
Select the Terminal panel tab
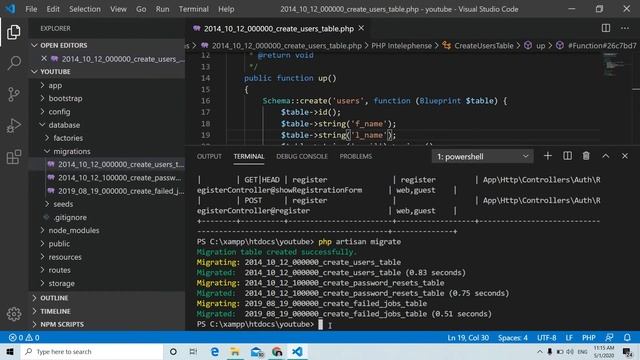coord(249,156)
